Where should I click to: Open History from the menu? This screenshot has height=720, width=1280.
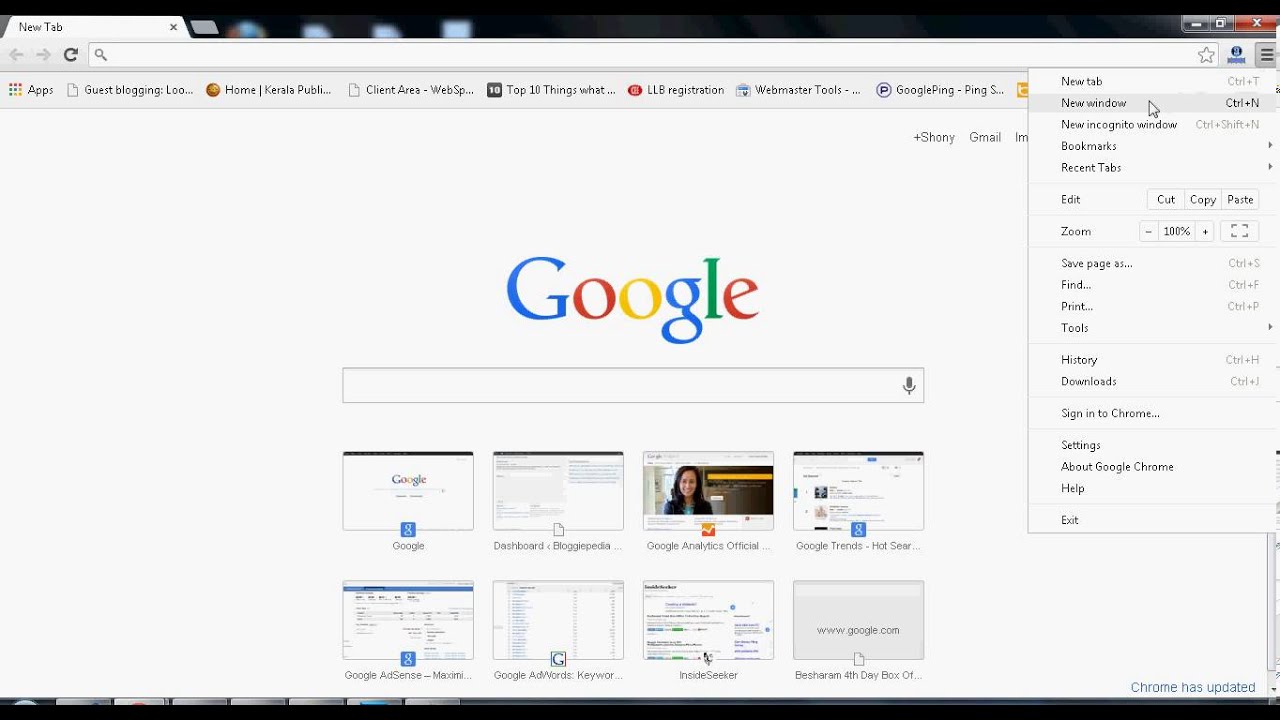tap(1152, 360)
